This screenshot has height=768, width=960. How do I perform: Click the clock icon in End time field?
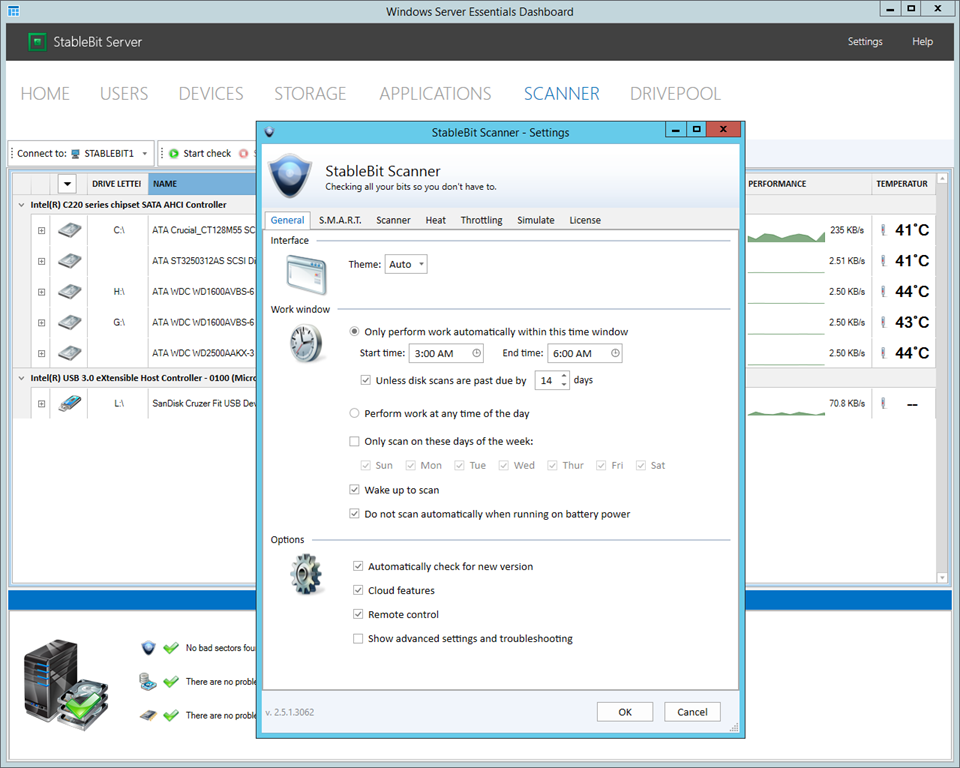click(615, 353)
